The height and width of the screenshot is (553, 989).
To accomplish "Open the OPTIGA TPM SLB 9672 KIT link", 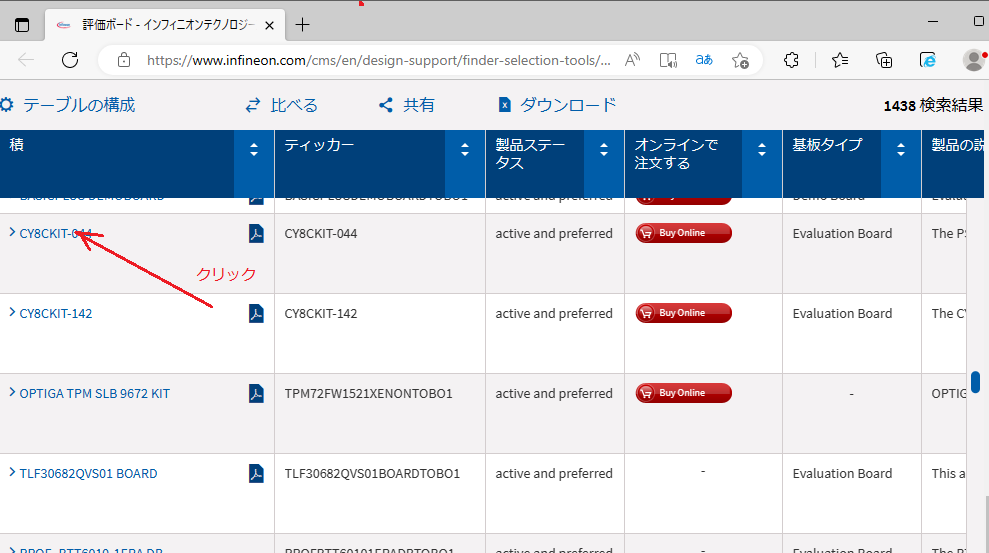I will [95, 393].
